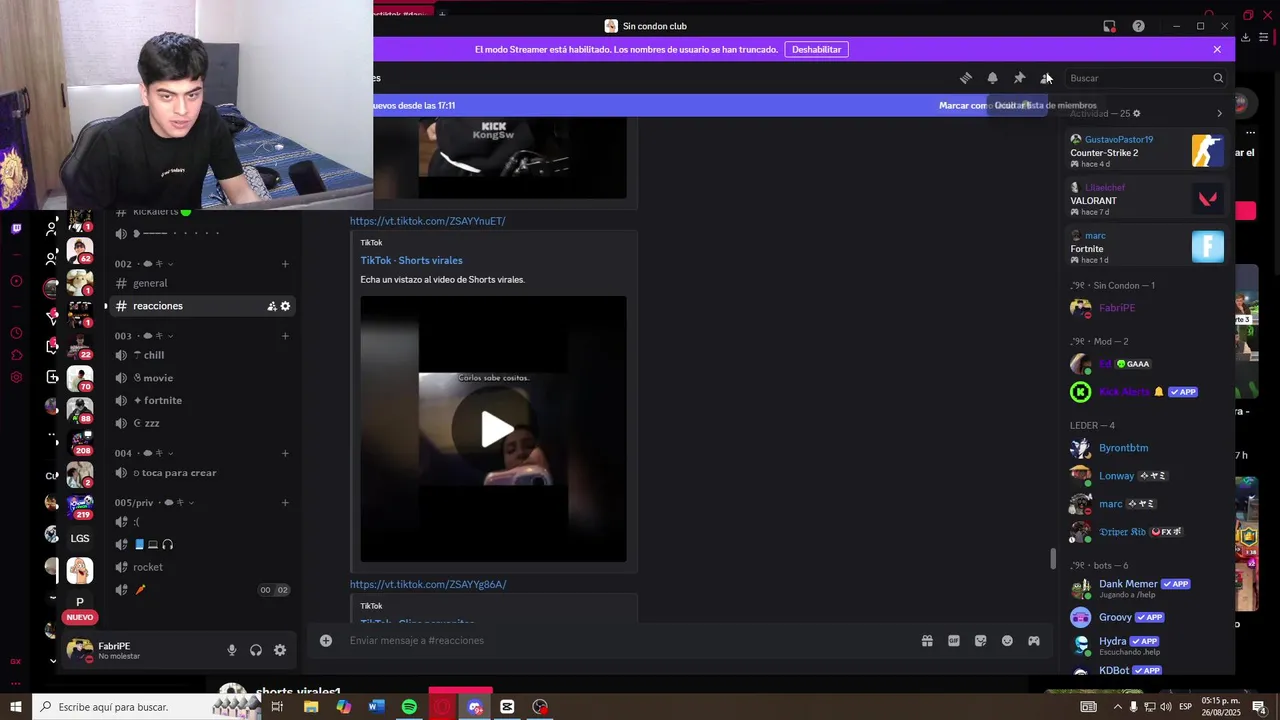Screen dimensions: 1280x720
Task: Open user settings gear next to FabriPE
Action: [x=280, y=650]
